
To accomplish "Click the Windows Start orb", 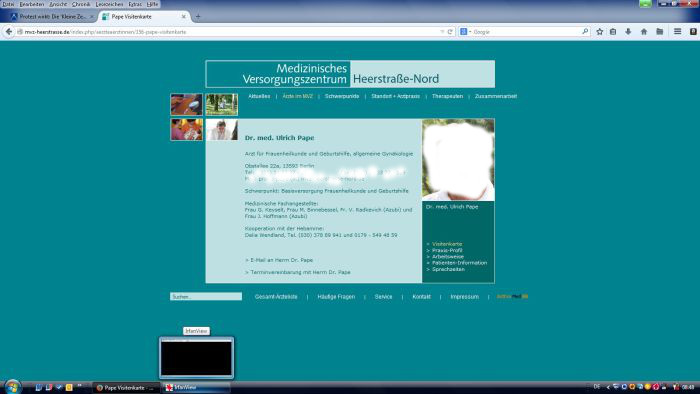I will click(x=12, y=387).
